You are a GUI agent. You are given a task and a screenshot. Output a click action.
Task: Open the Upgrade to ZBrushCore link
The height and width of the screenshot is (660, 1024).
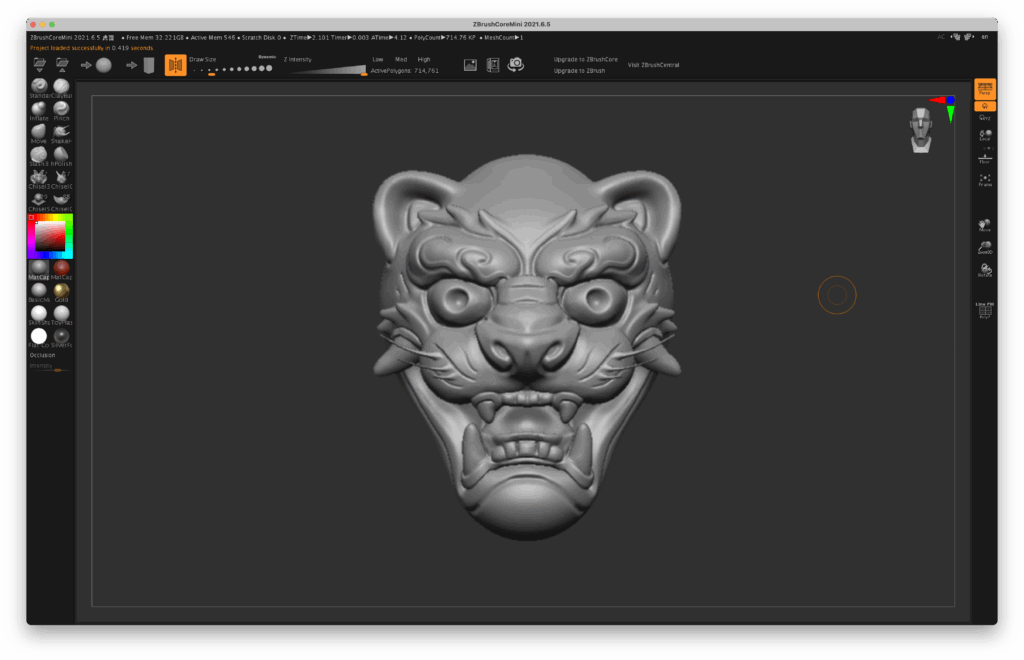click(586, 59)
